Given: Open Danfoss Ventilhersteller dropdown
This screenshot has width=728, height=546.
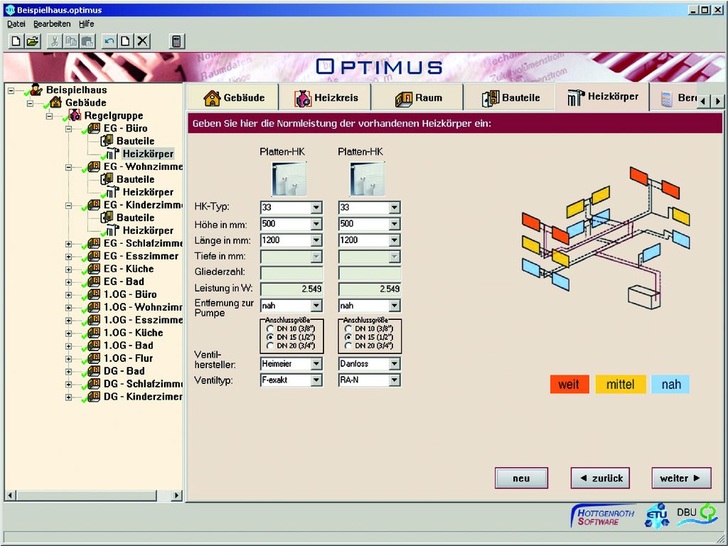Looking at the screenshot, I should click(394, 364).
